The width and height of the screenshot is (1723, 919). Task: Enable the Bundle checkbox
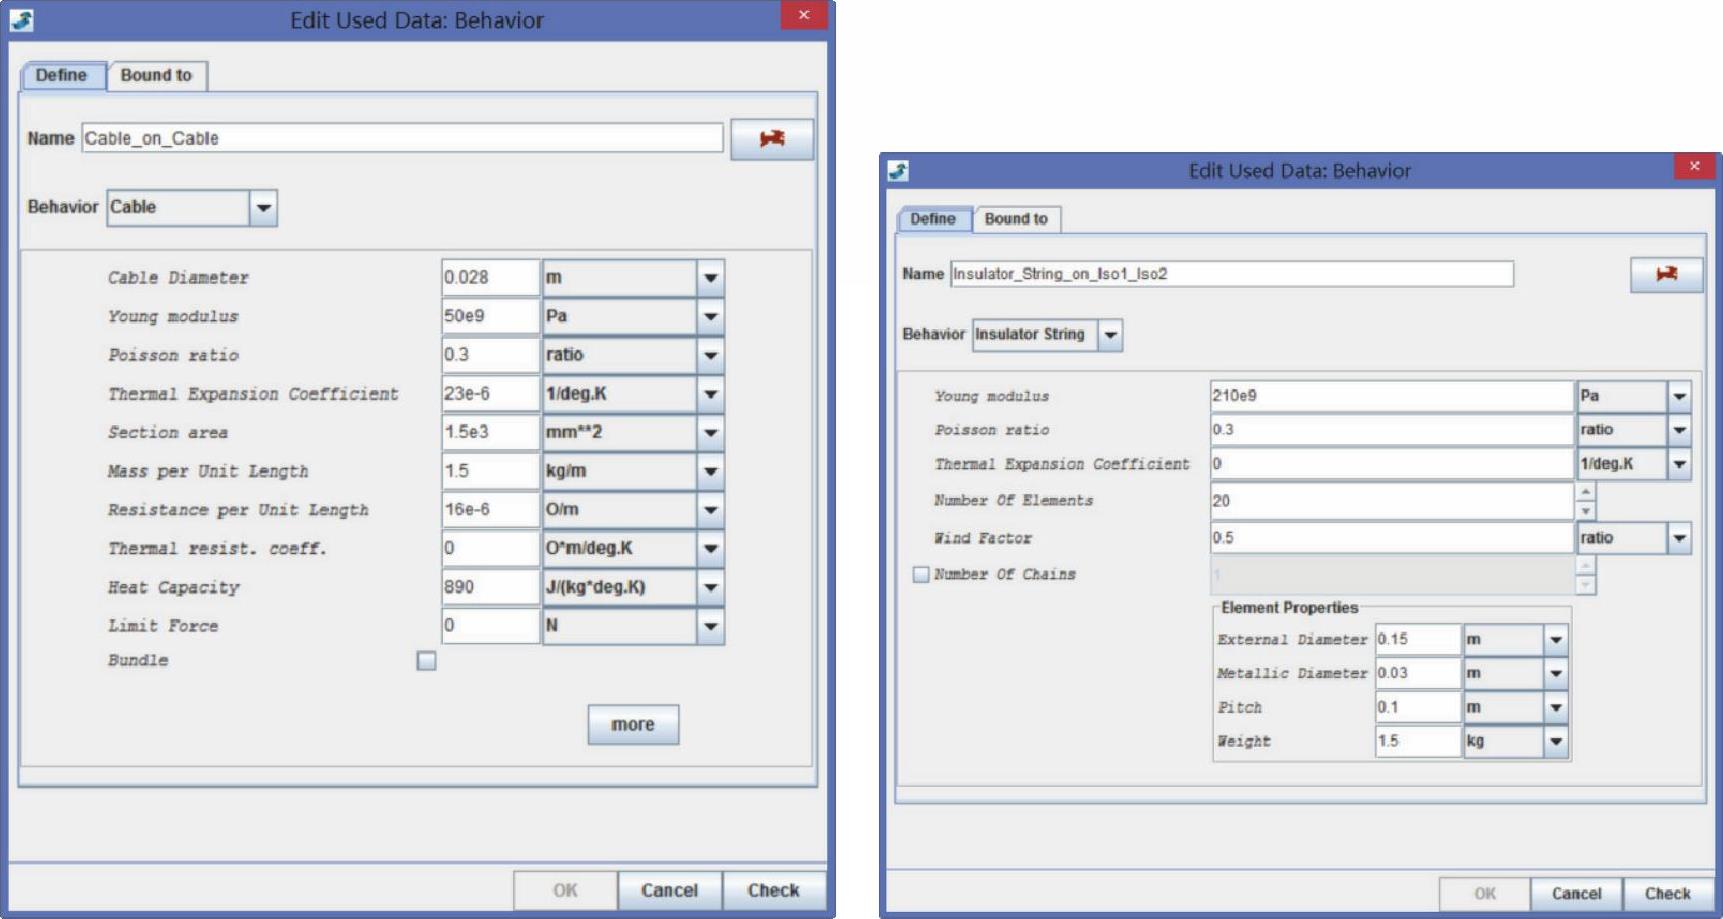(x=427, y=661)
